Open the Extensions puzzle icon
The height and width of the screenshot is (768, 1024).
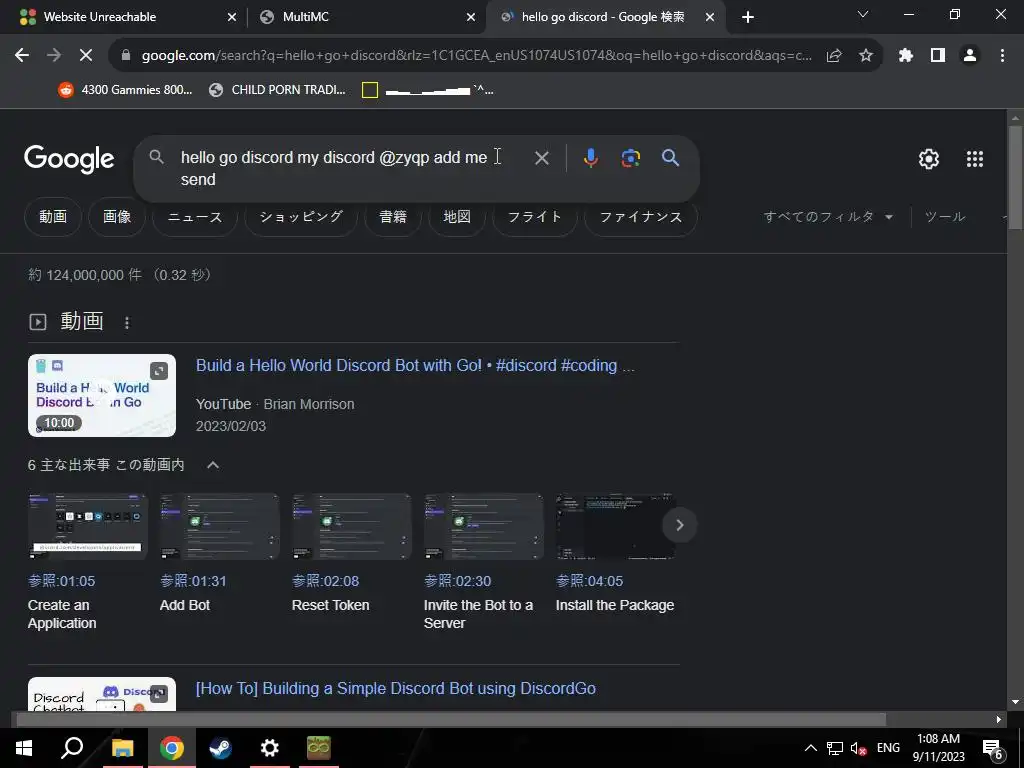[905, 56]
